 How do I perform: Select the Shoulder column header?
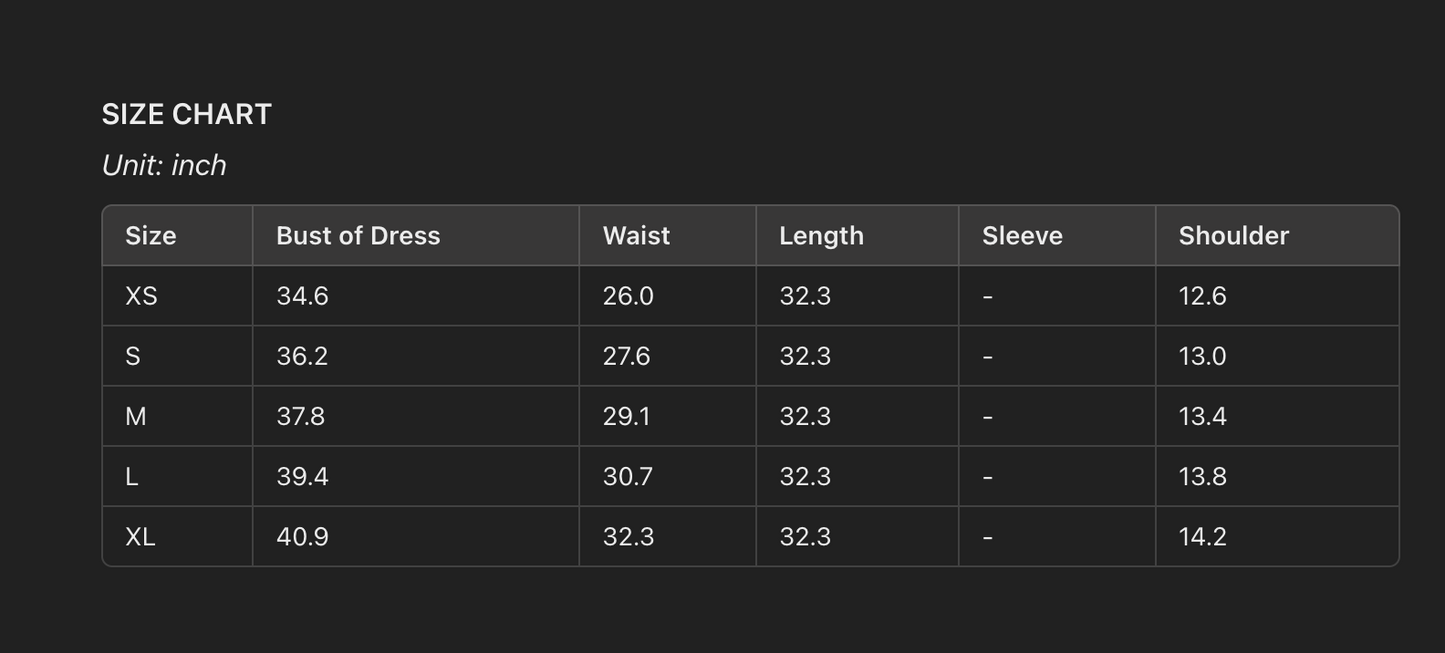pos(1233,236)
